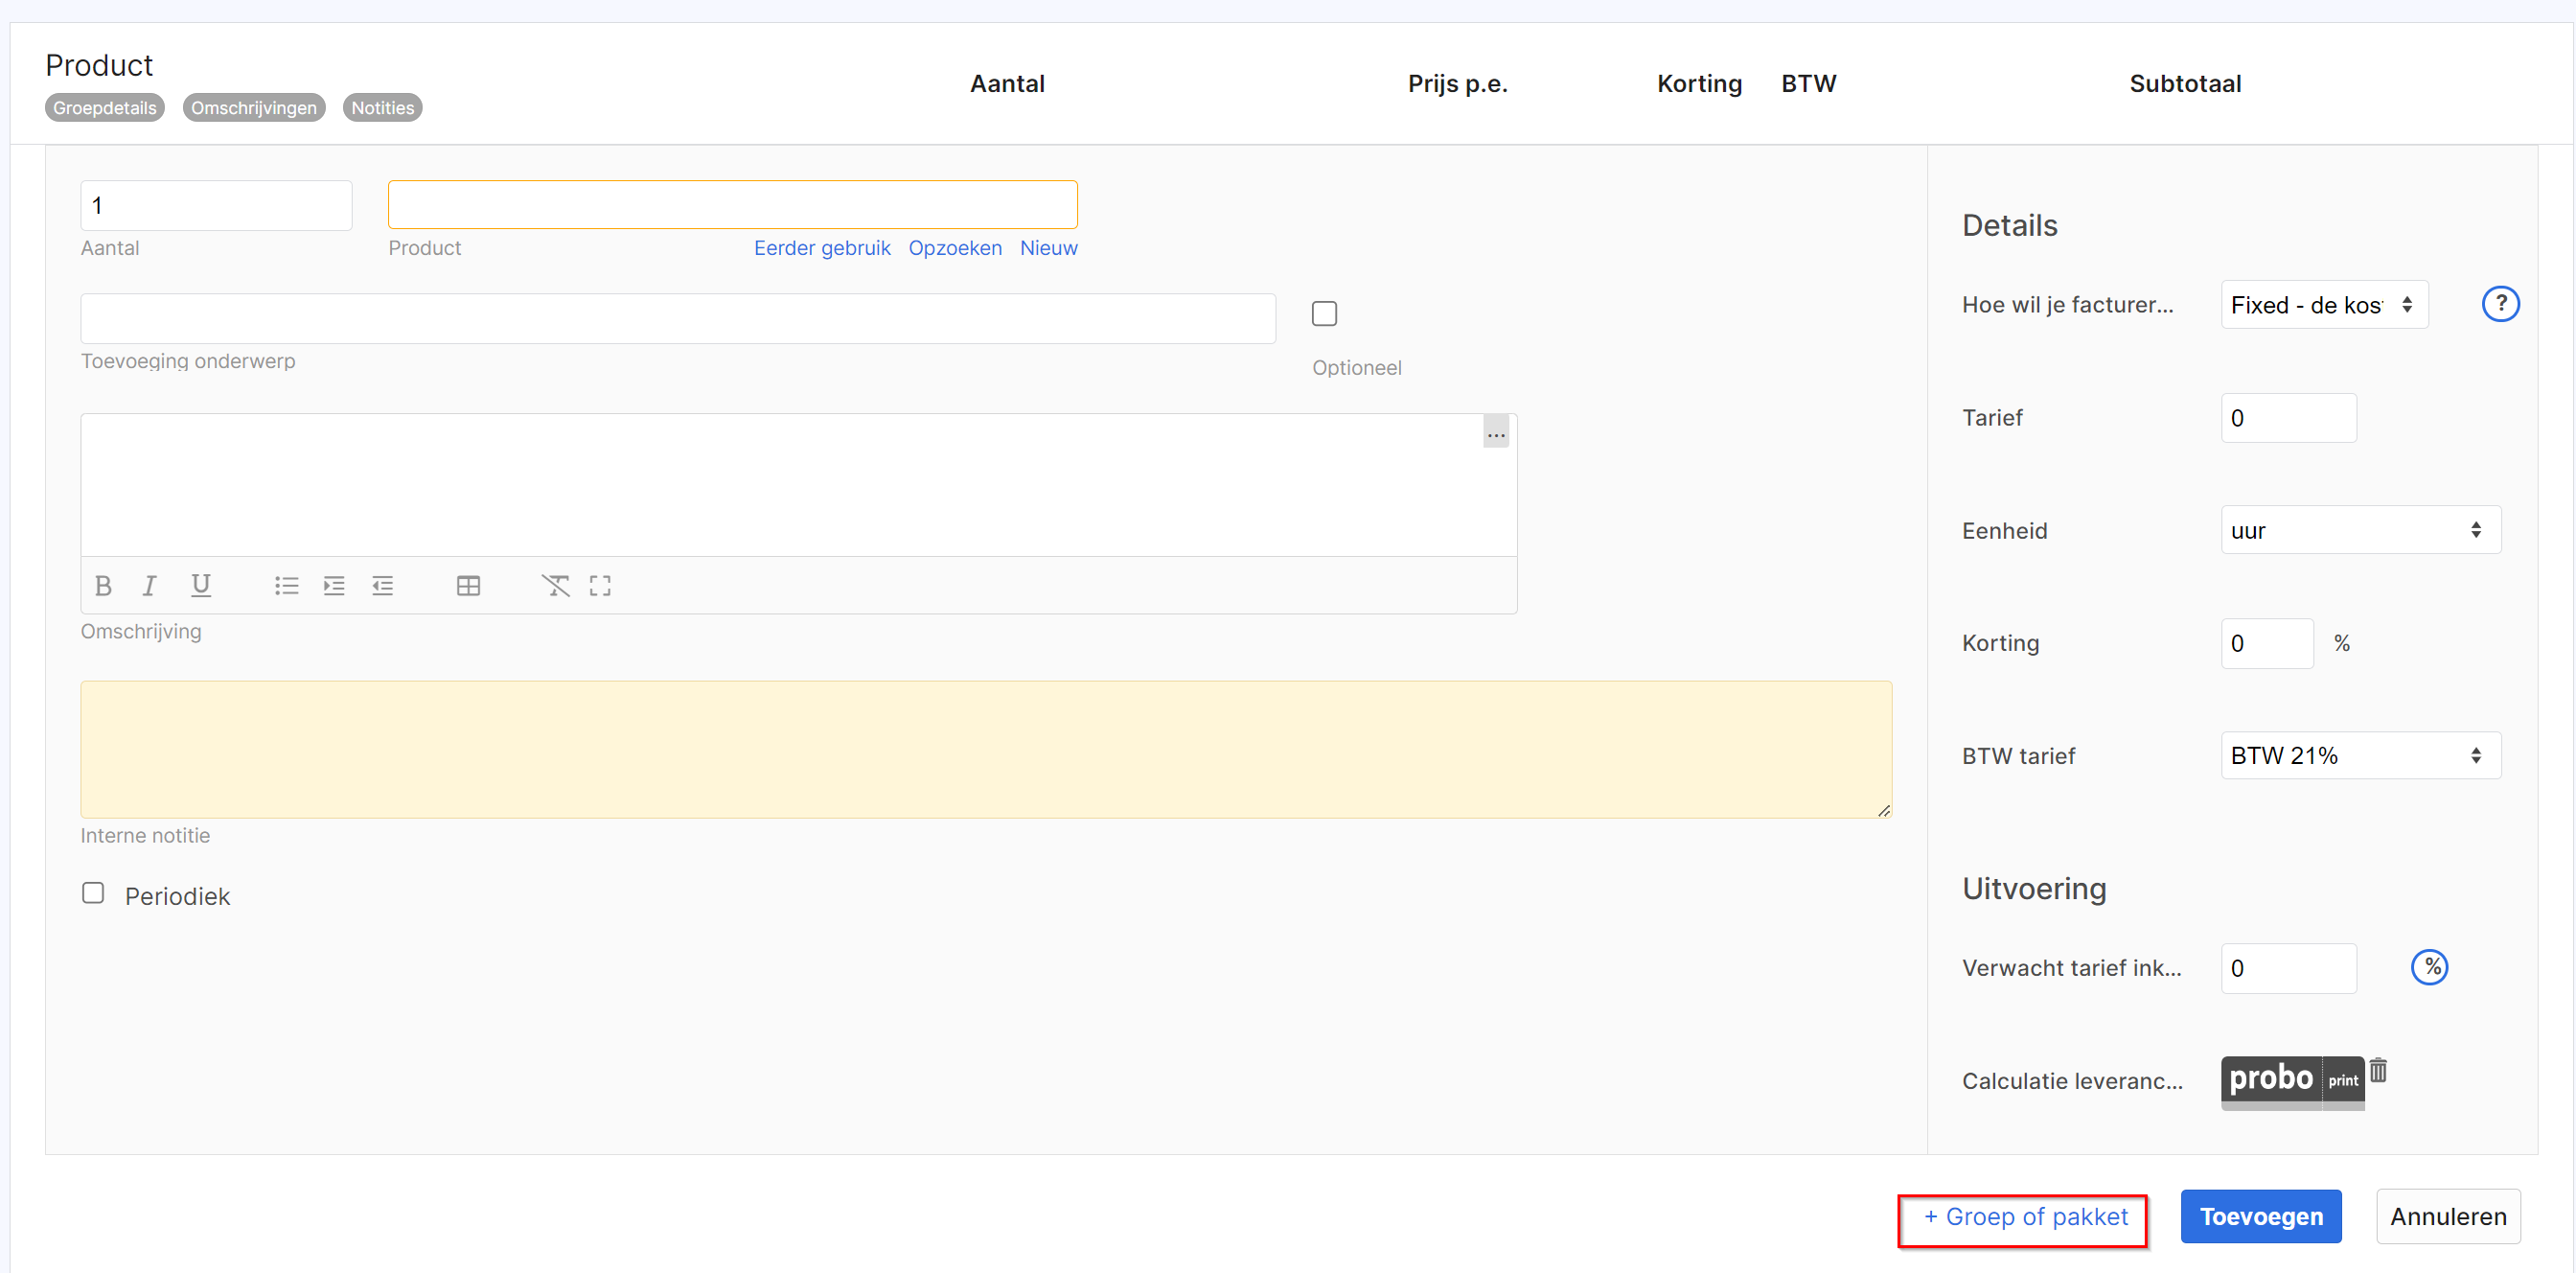
Task: Click '+ Groep of pakket'
Action: click(2024, 1218)
